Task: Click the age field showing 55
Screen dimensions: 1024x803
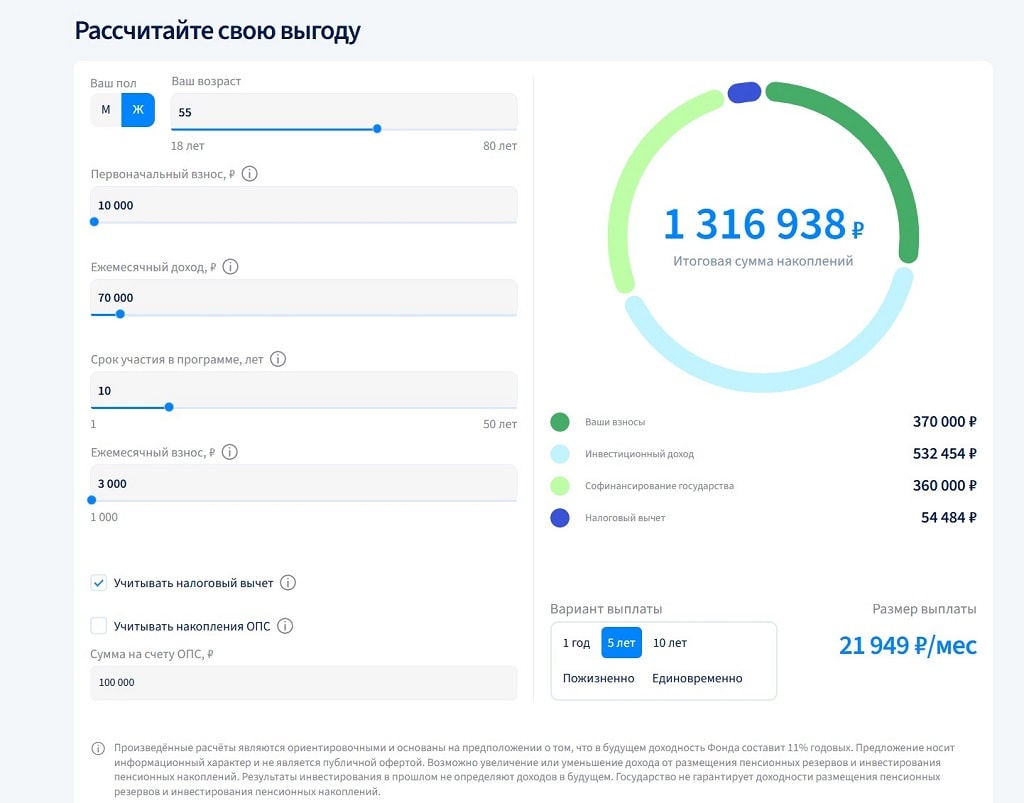Action: (344, 112)
